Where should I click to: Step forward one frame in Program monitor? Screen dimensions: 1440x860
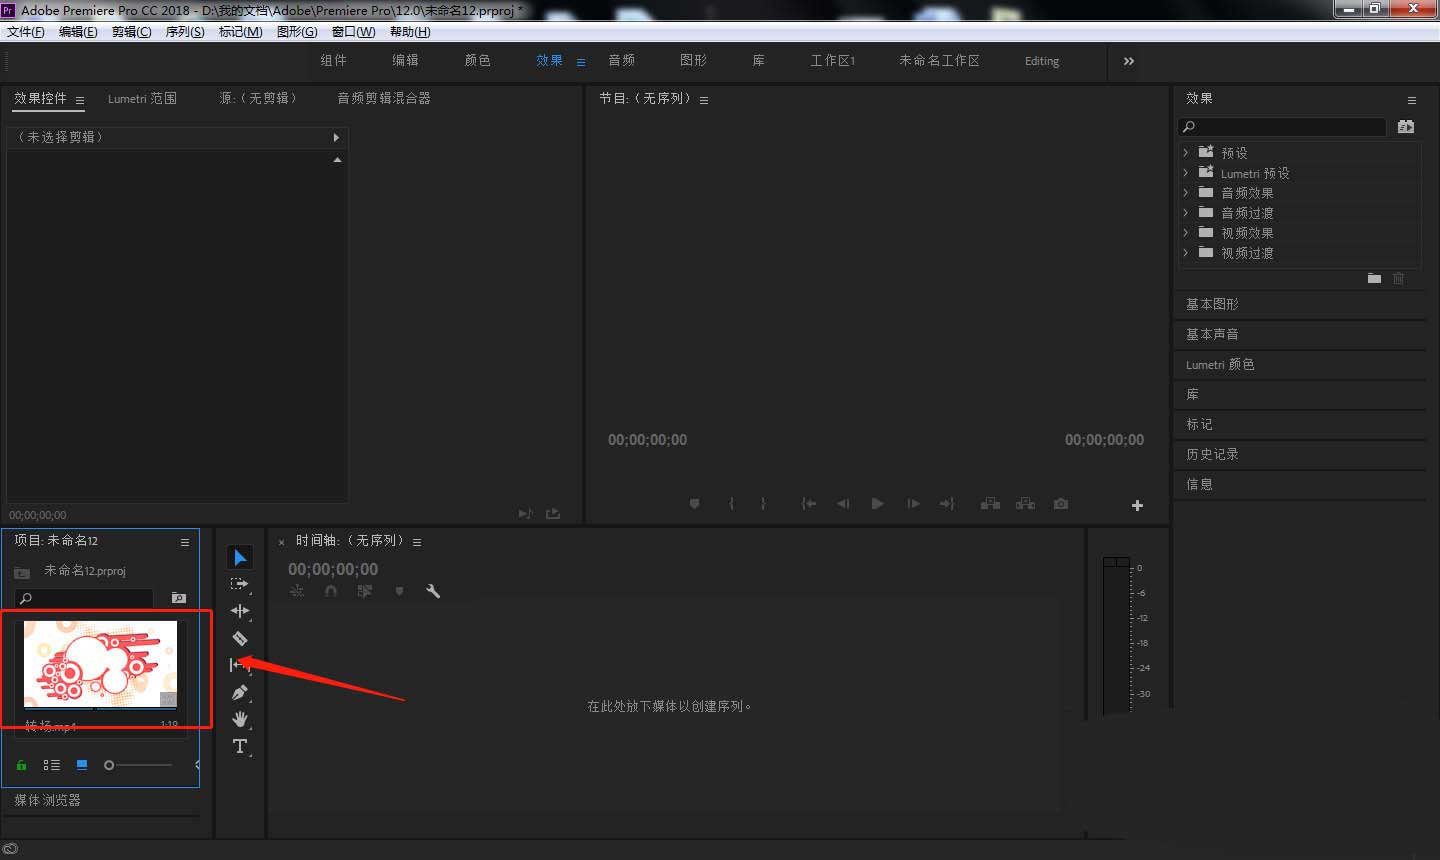913,504
